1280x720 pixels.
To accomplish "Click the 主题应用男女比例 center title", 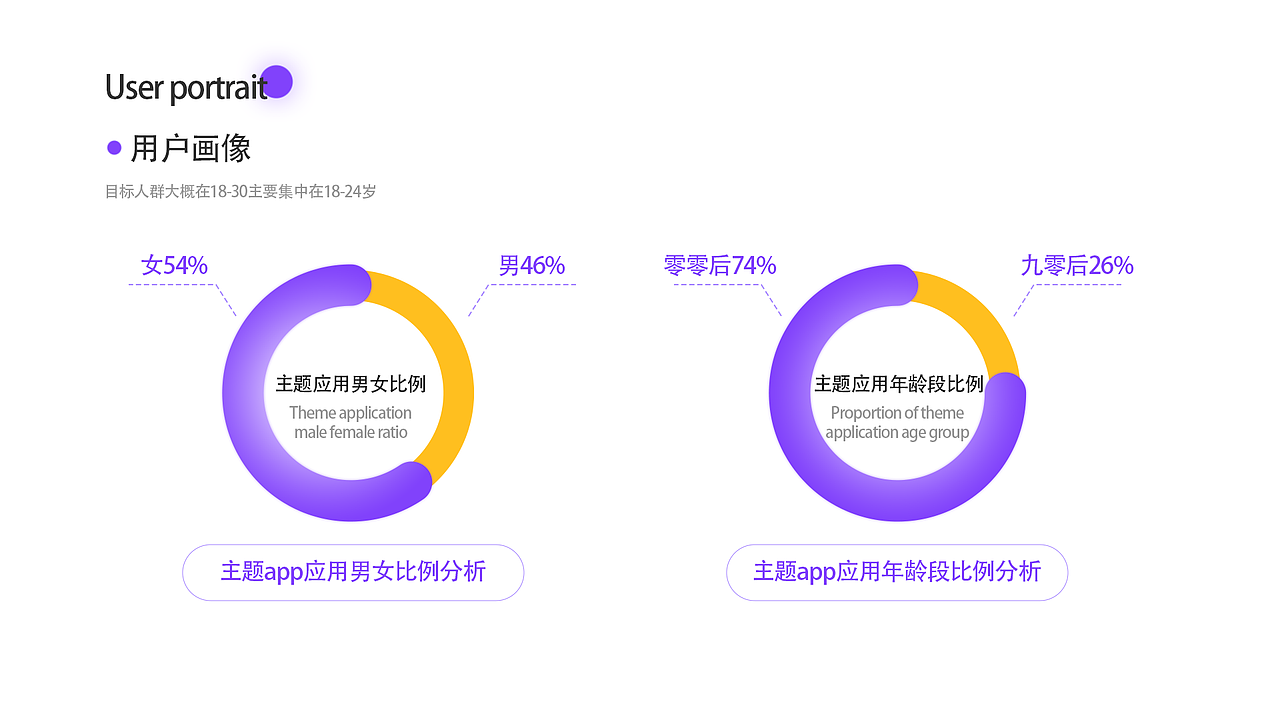I will 351,384.
